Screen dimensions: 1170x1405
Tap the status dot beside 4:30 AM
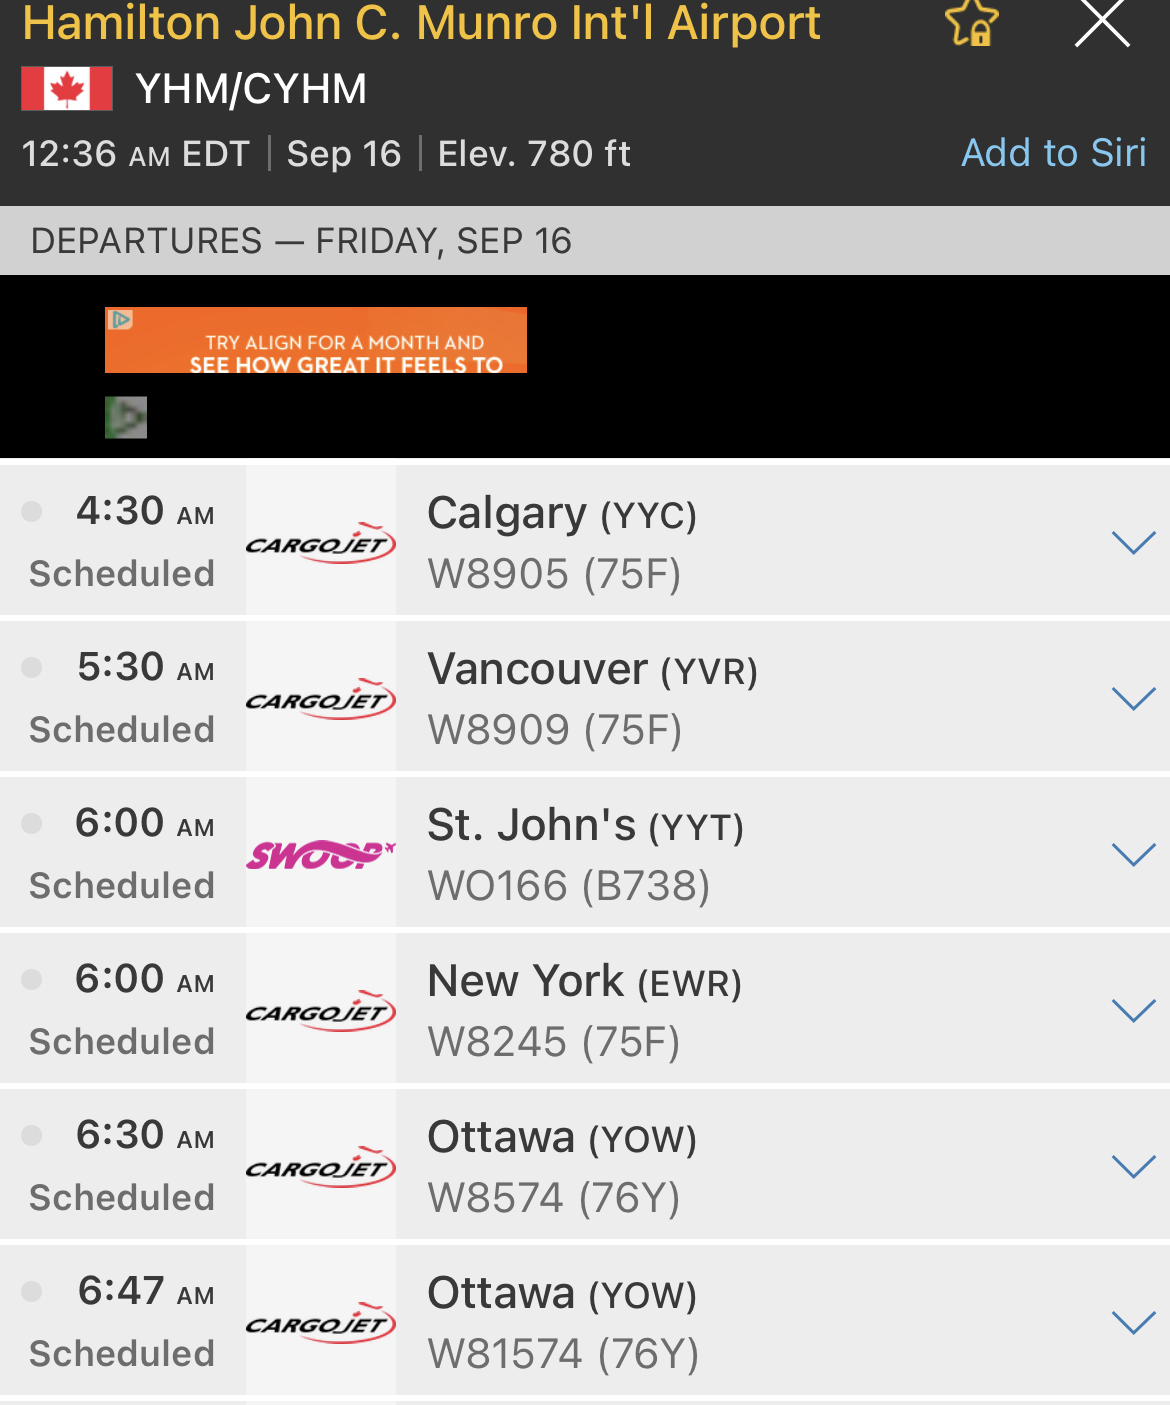pyautogui.click(x=32, y=511)
